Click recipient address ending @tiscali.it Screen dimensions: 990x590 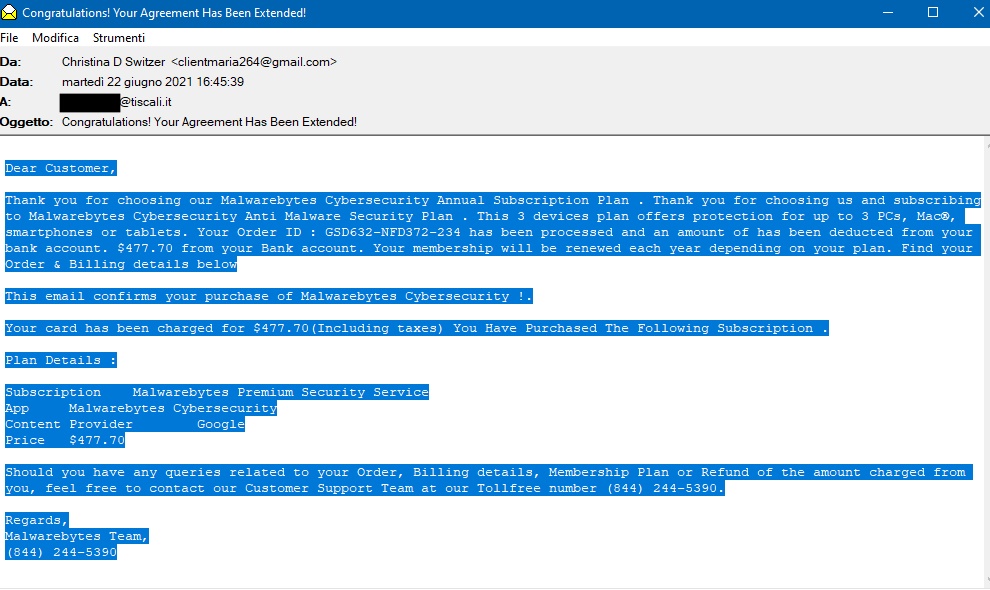click(116, 102)
